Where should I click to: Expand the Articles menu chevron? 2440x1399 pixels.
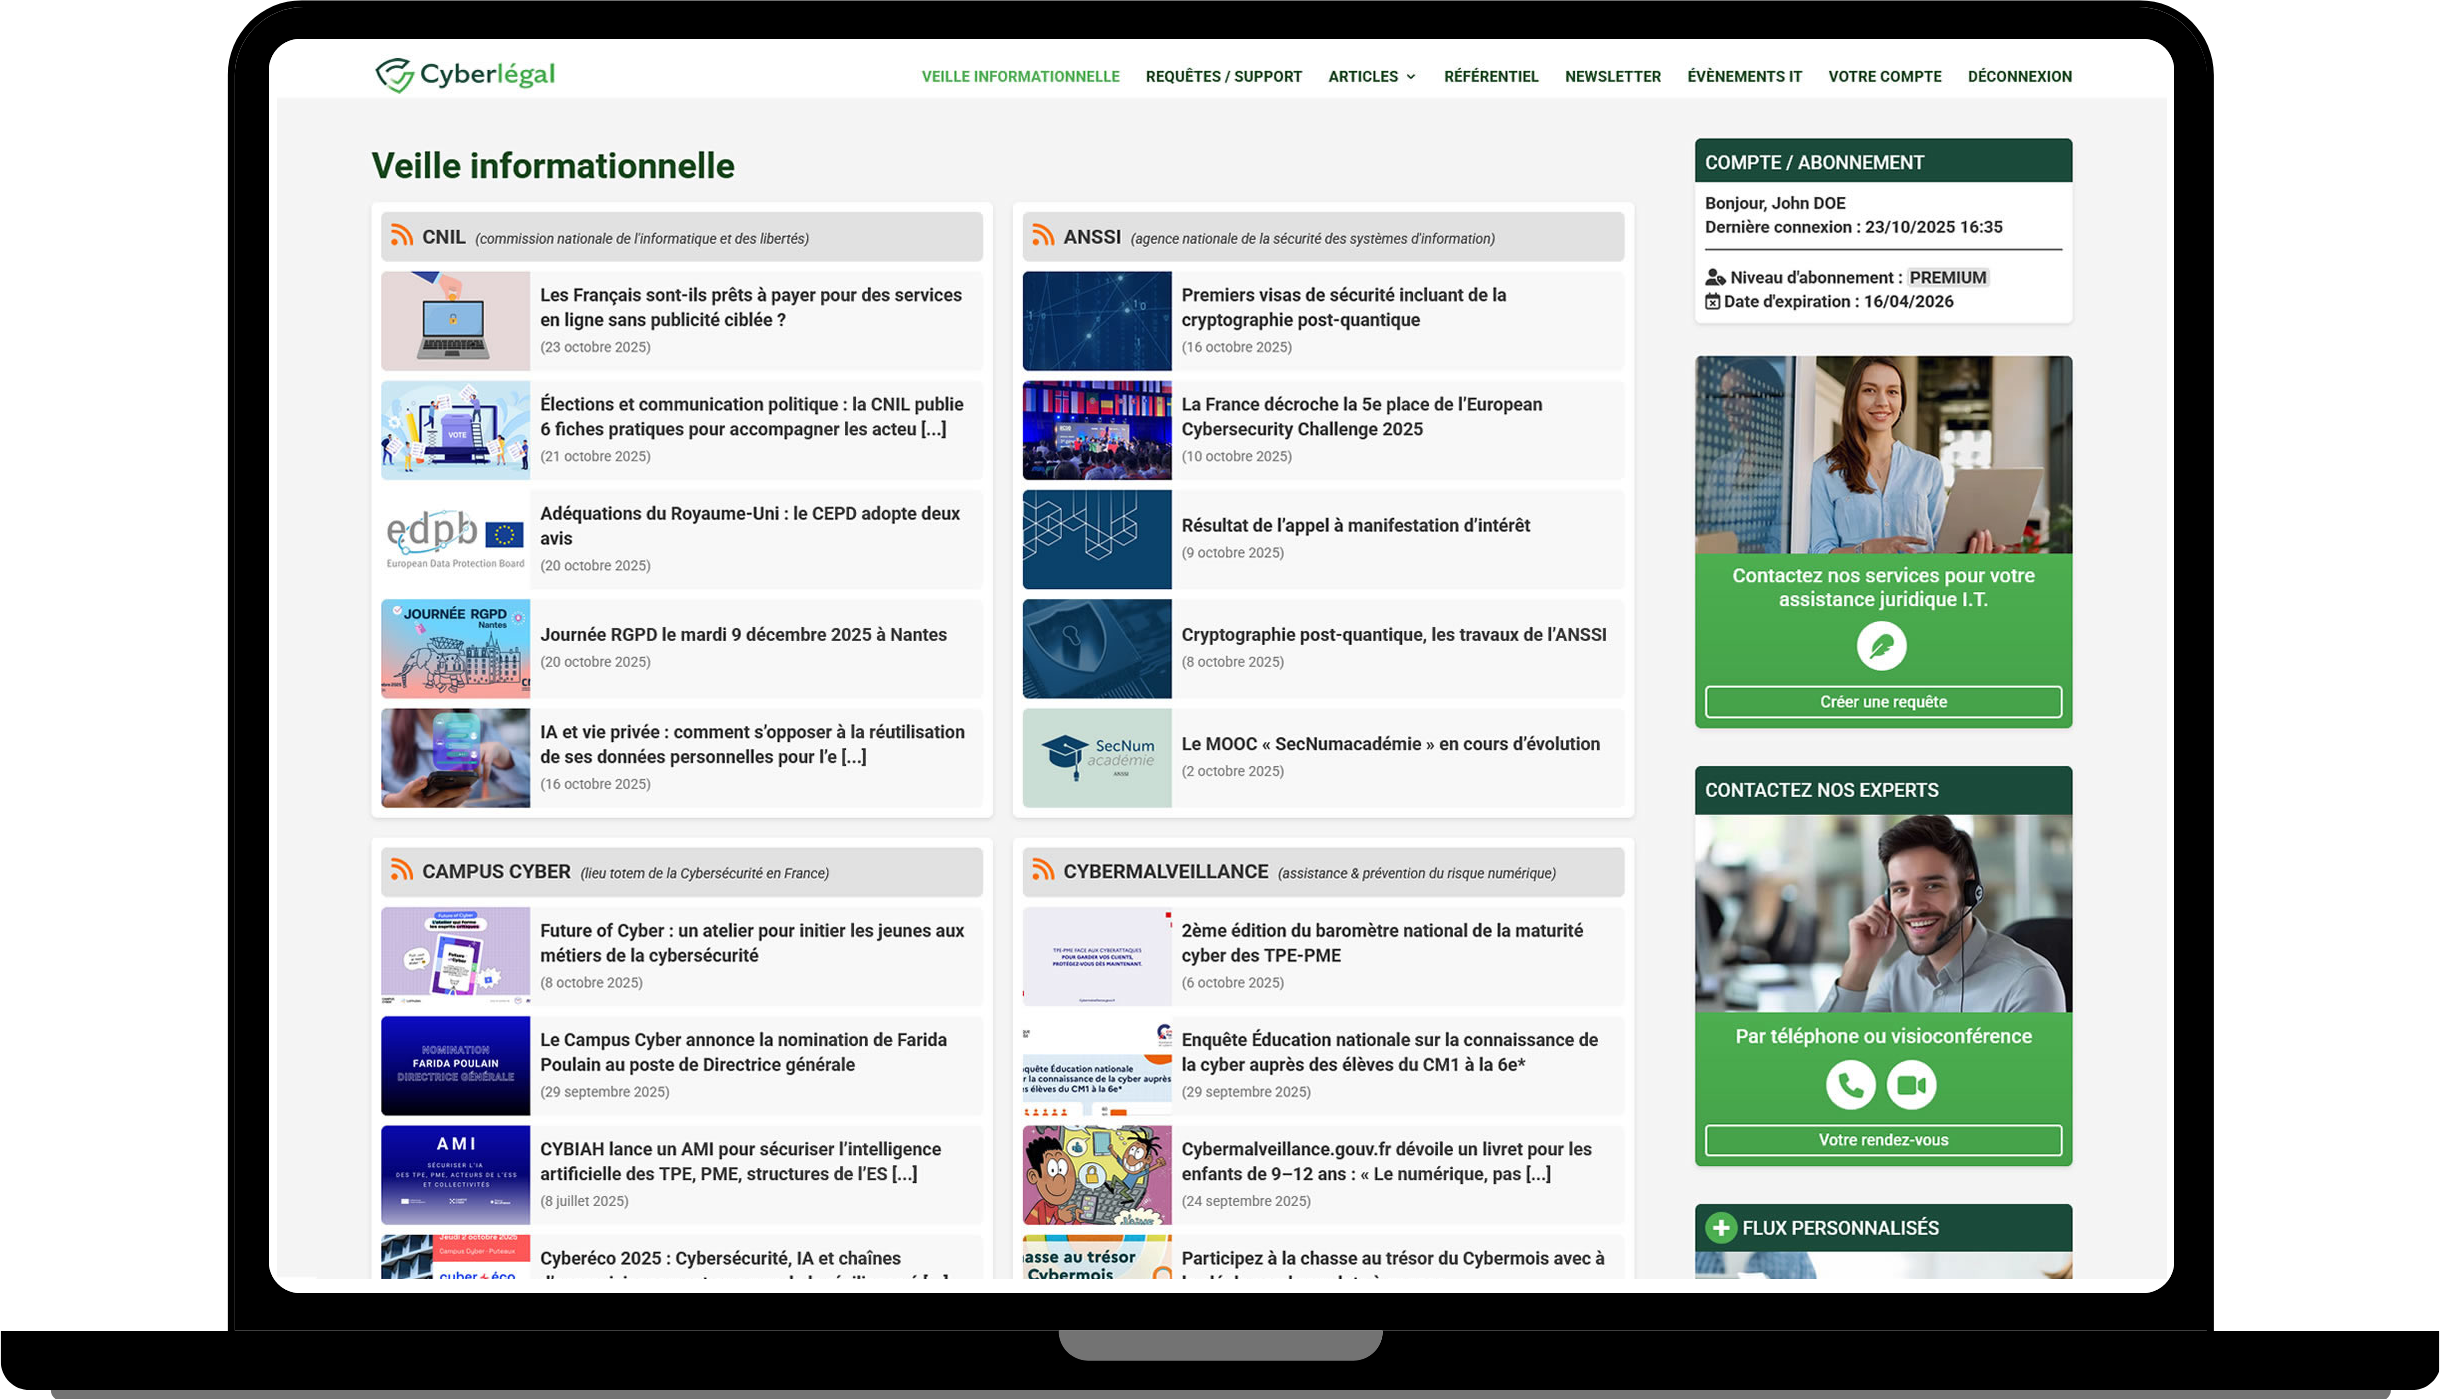coord(1411,77)
